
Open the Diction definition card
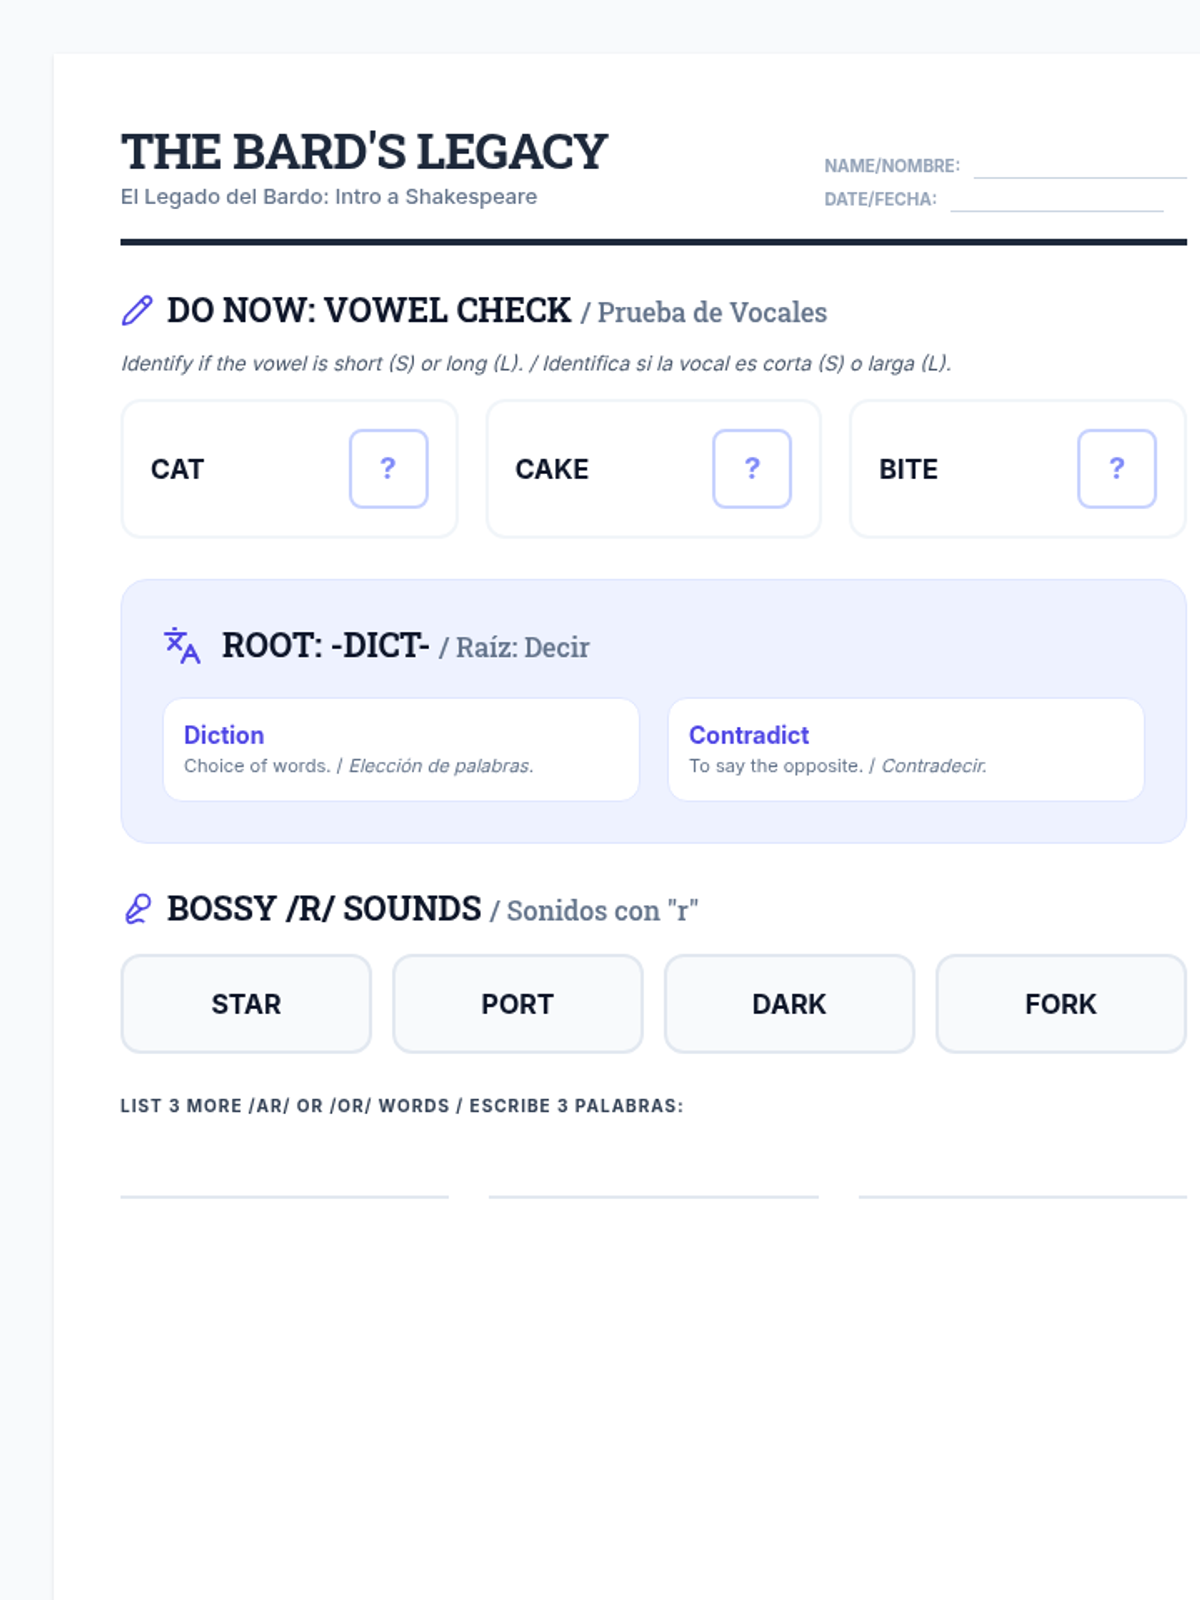click(x=401, y=749)
